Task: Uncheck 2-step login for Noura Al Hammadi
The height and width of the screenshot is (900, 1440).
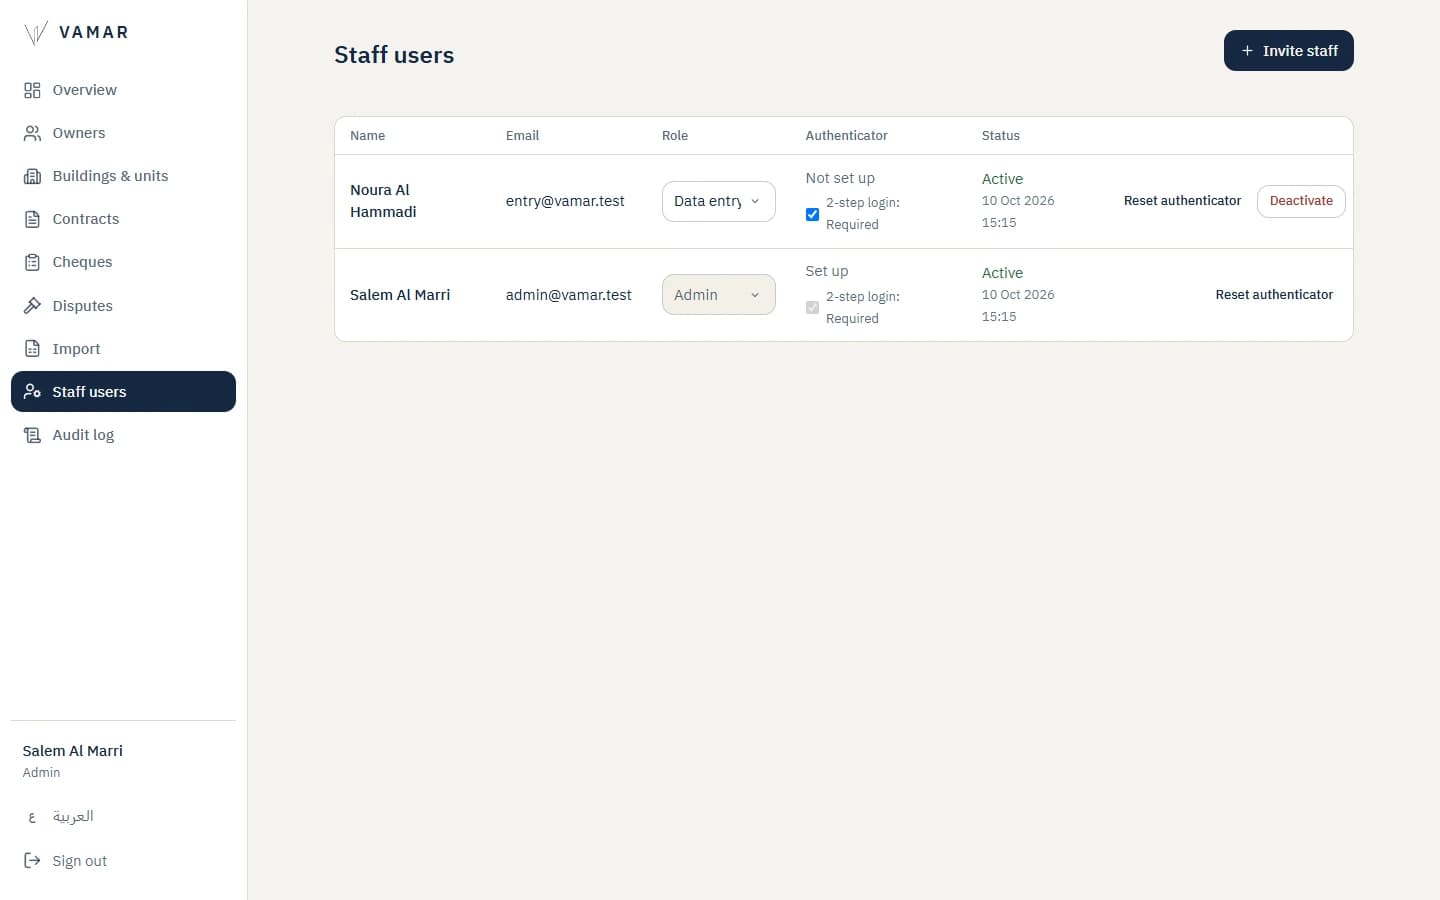Action: point(812,214)
